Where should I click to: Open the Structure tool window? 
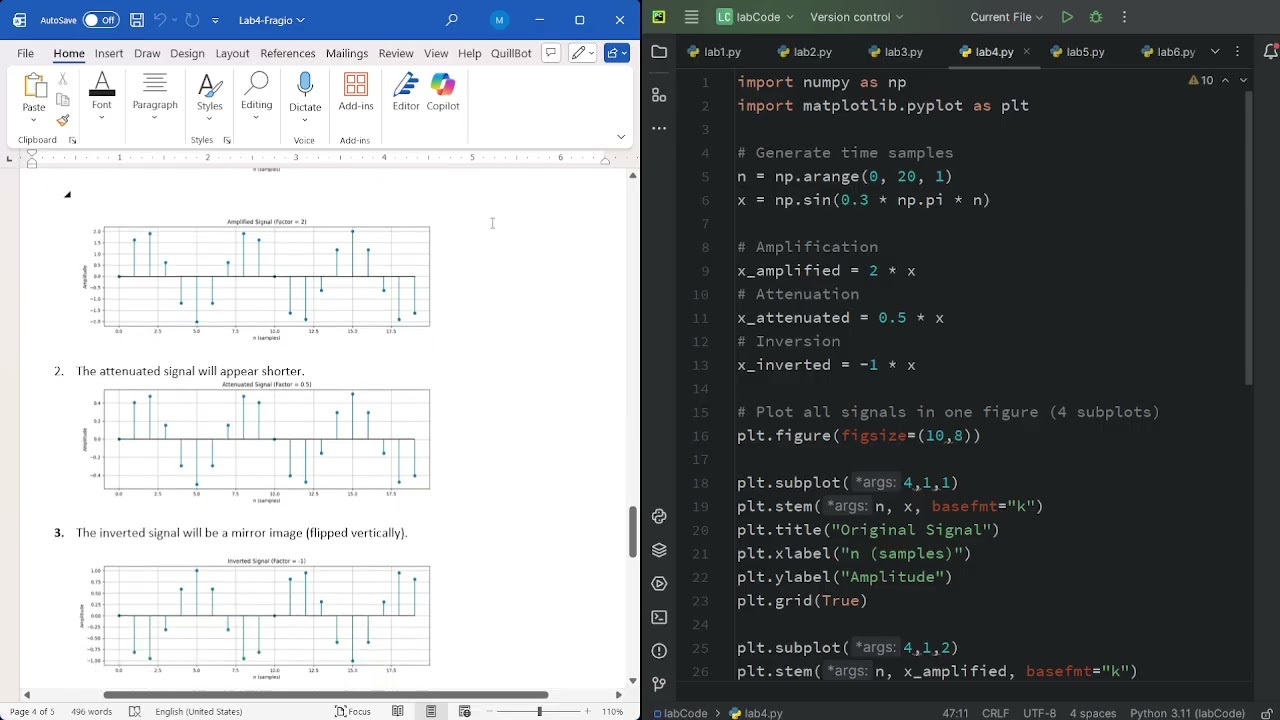click(x=659, y=95)
